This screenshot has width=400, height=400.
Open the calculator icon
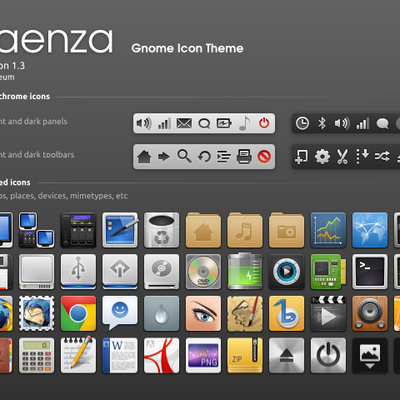[37, 355]
